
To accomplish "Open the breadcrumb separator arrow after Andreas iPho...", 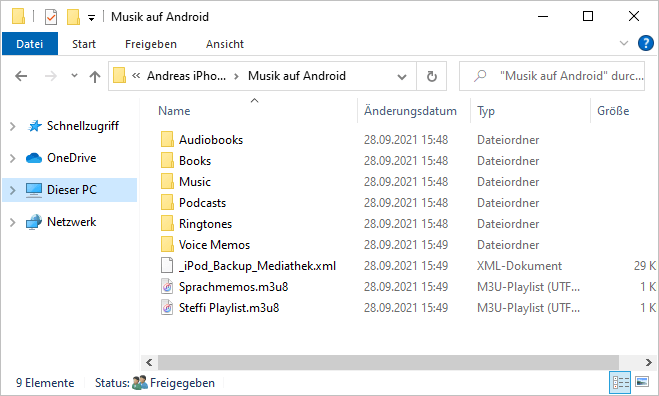I will (237, 76).
